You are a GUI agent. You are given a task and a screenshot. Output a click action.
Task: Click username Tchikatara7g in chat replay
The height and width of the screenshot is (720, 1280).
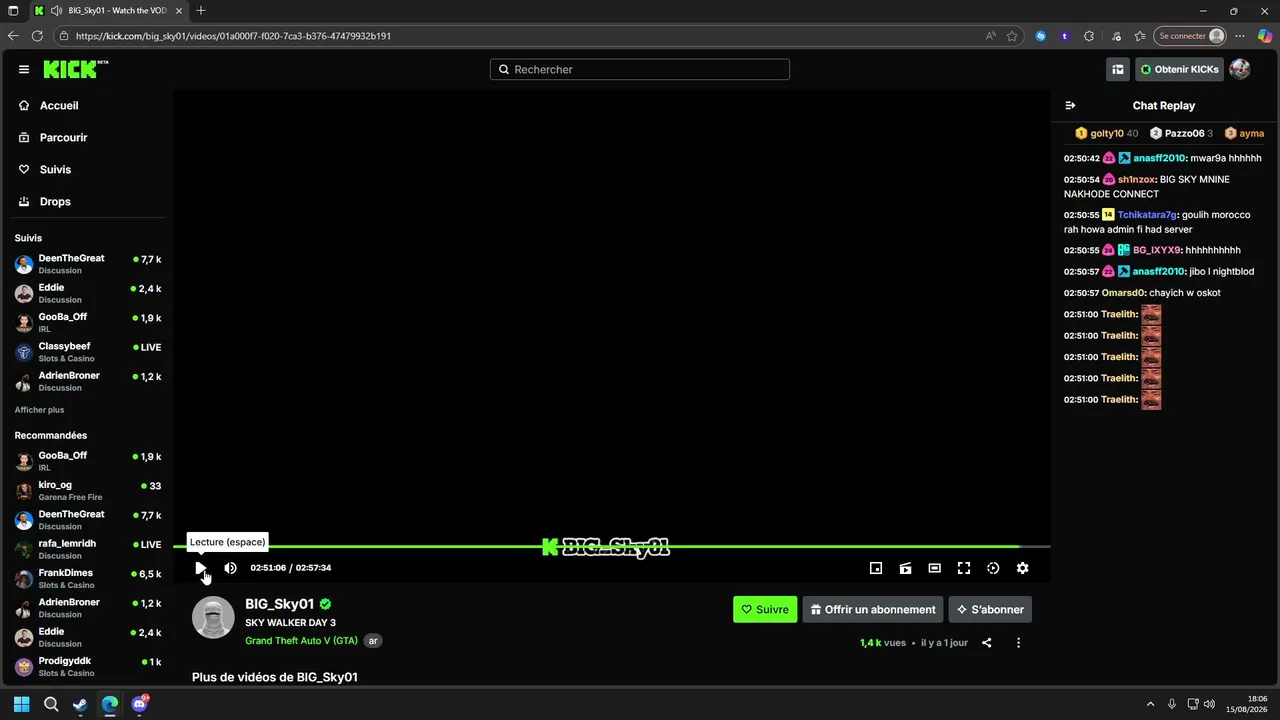[x=1148, y=215]
